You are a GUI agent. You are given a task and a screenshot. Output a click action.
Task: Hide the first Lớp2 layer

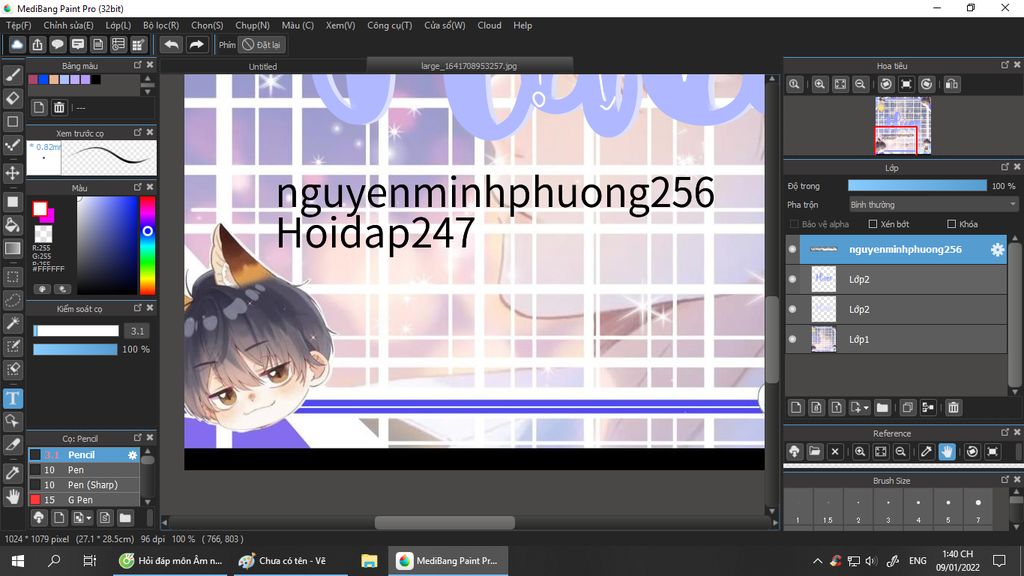click(792, 280)
